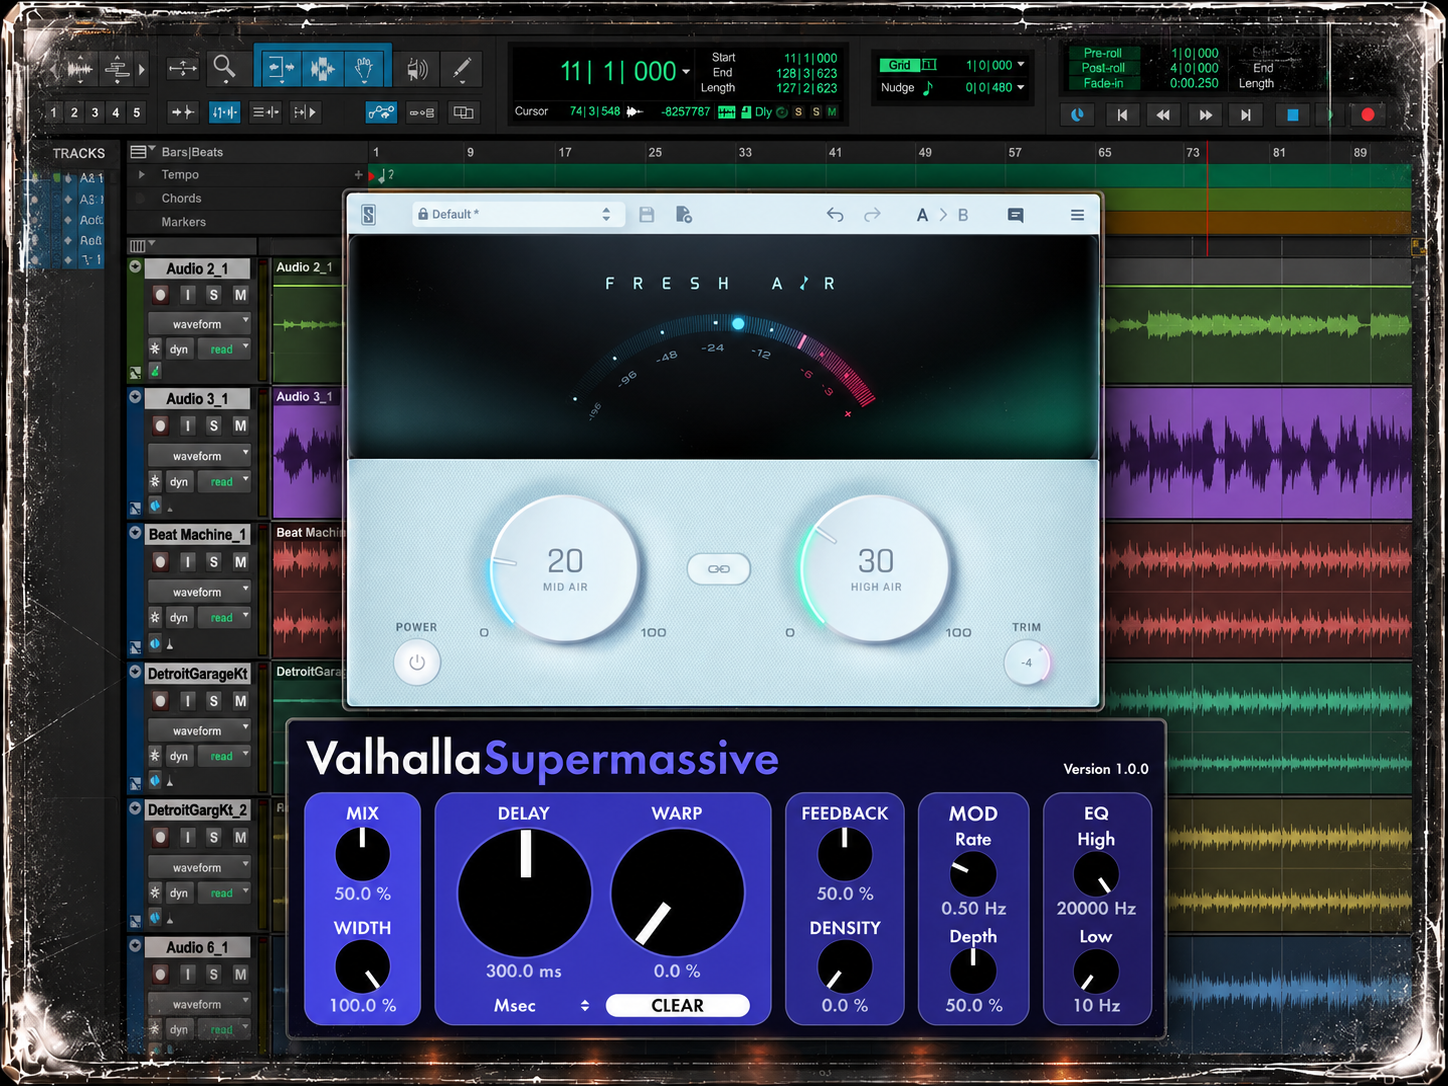
Task: Click the main counter display 11|1|000
Action: coord(619,71)
